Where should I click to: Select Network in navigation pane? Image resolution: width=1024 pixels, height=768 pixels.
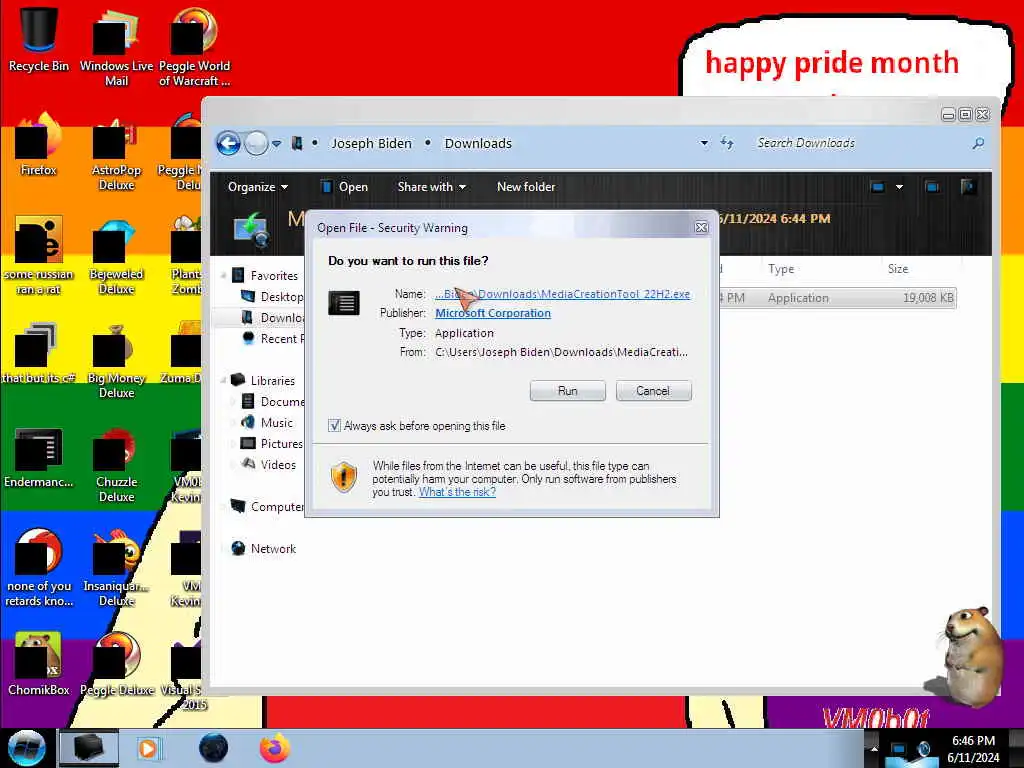264,549
